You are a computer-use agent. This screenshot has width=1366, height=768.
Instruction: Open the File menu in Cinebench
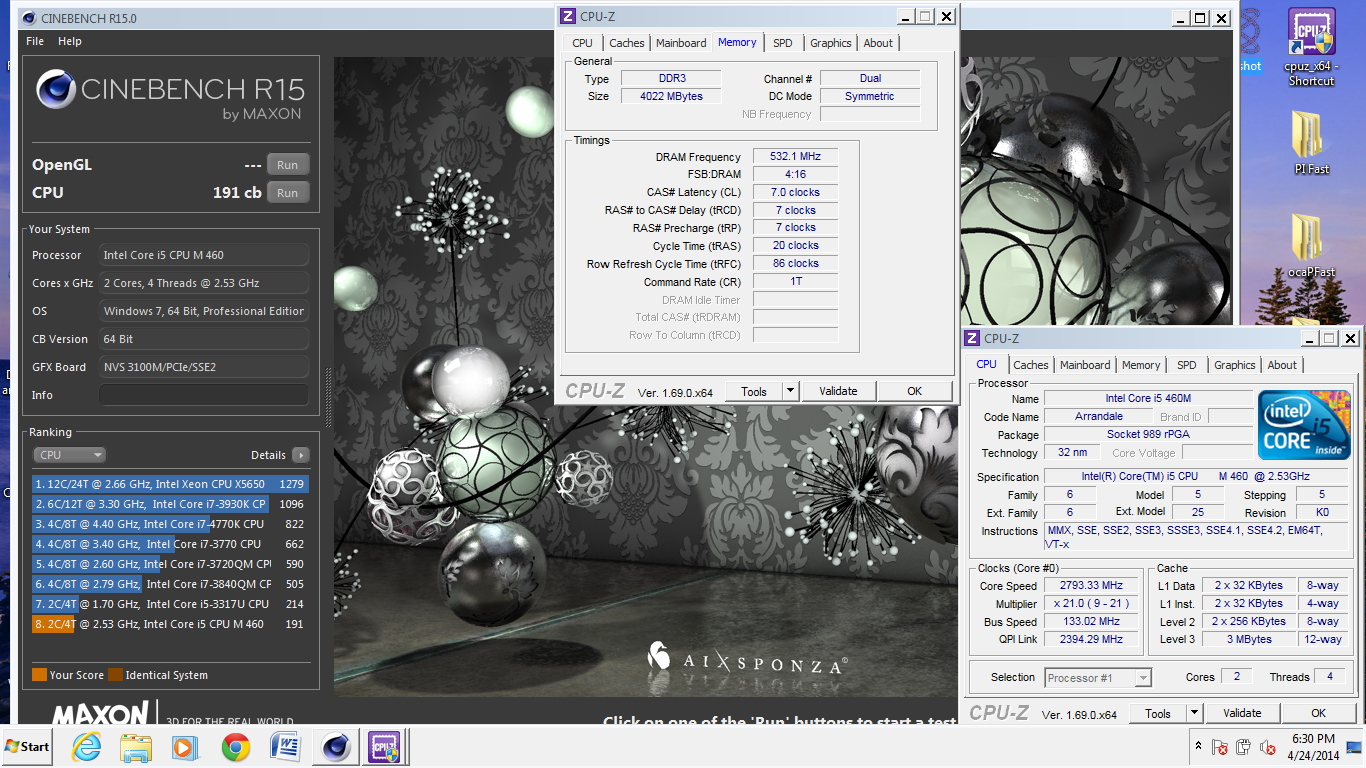coord(35,41)
